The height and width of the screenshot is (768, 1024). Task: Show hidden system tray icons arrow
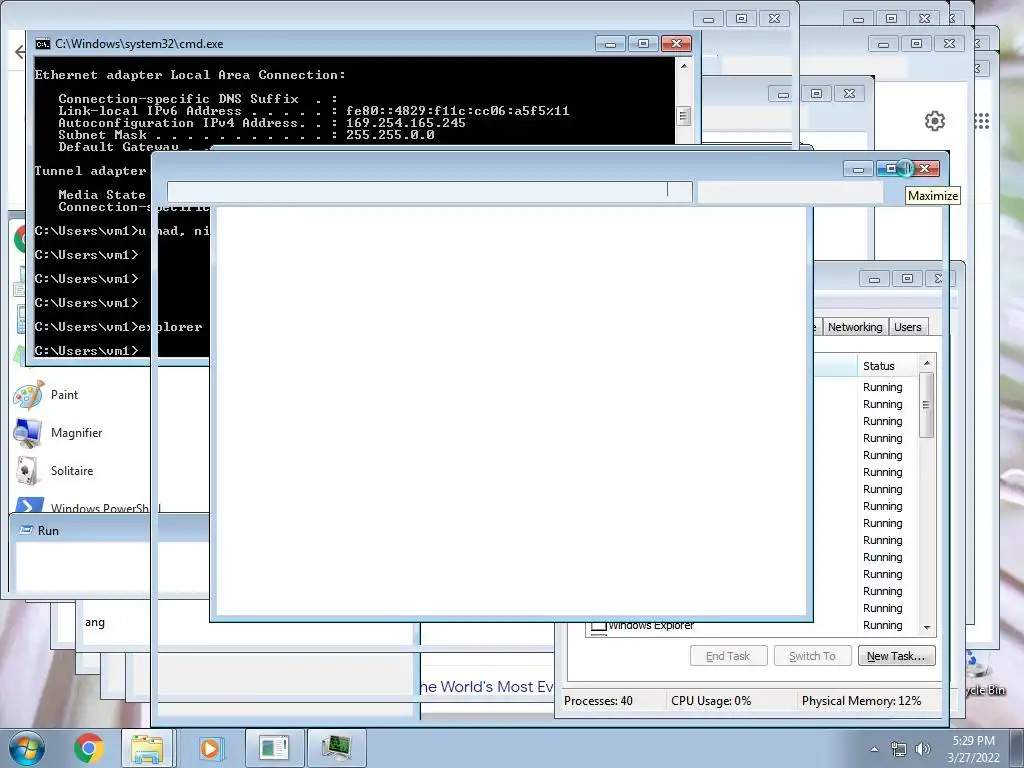pos(874,749)
